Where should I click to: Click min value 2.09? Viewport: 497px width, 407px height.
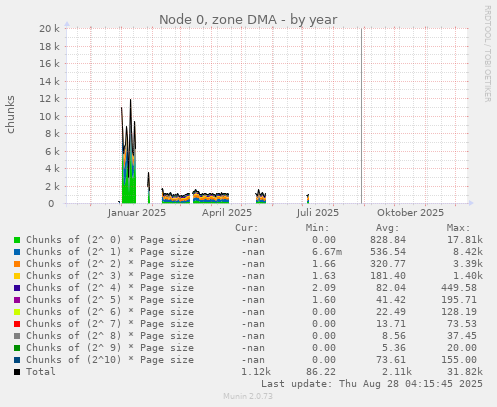point(324,288)
